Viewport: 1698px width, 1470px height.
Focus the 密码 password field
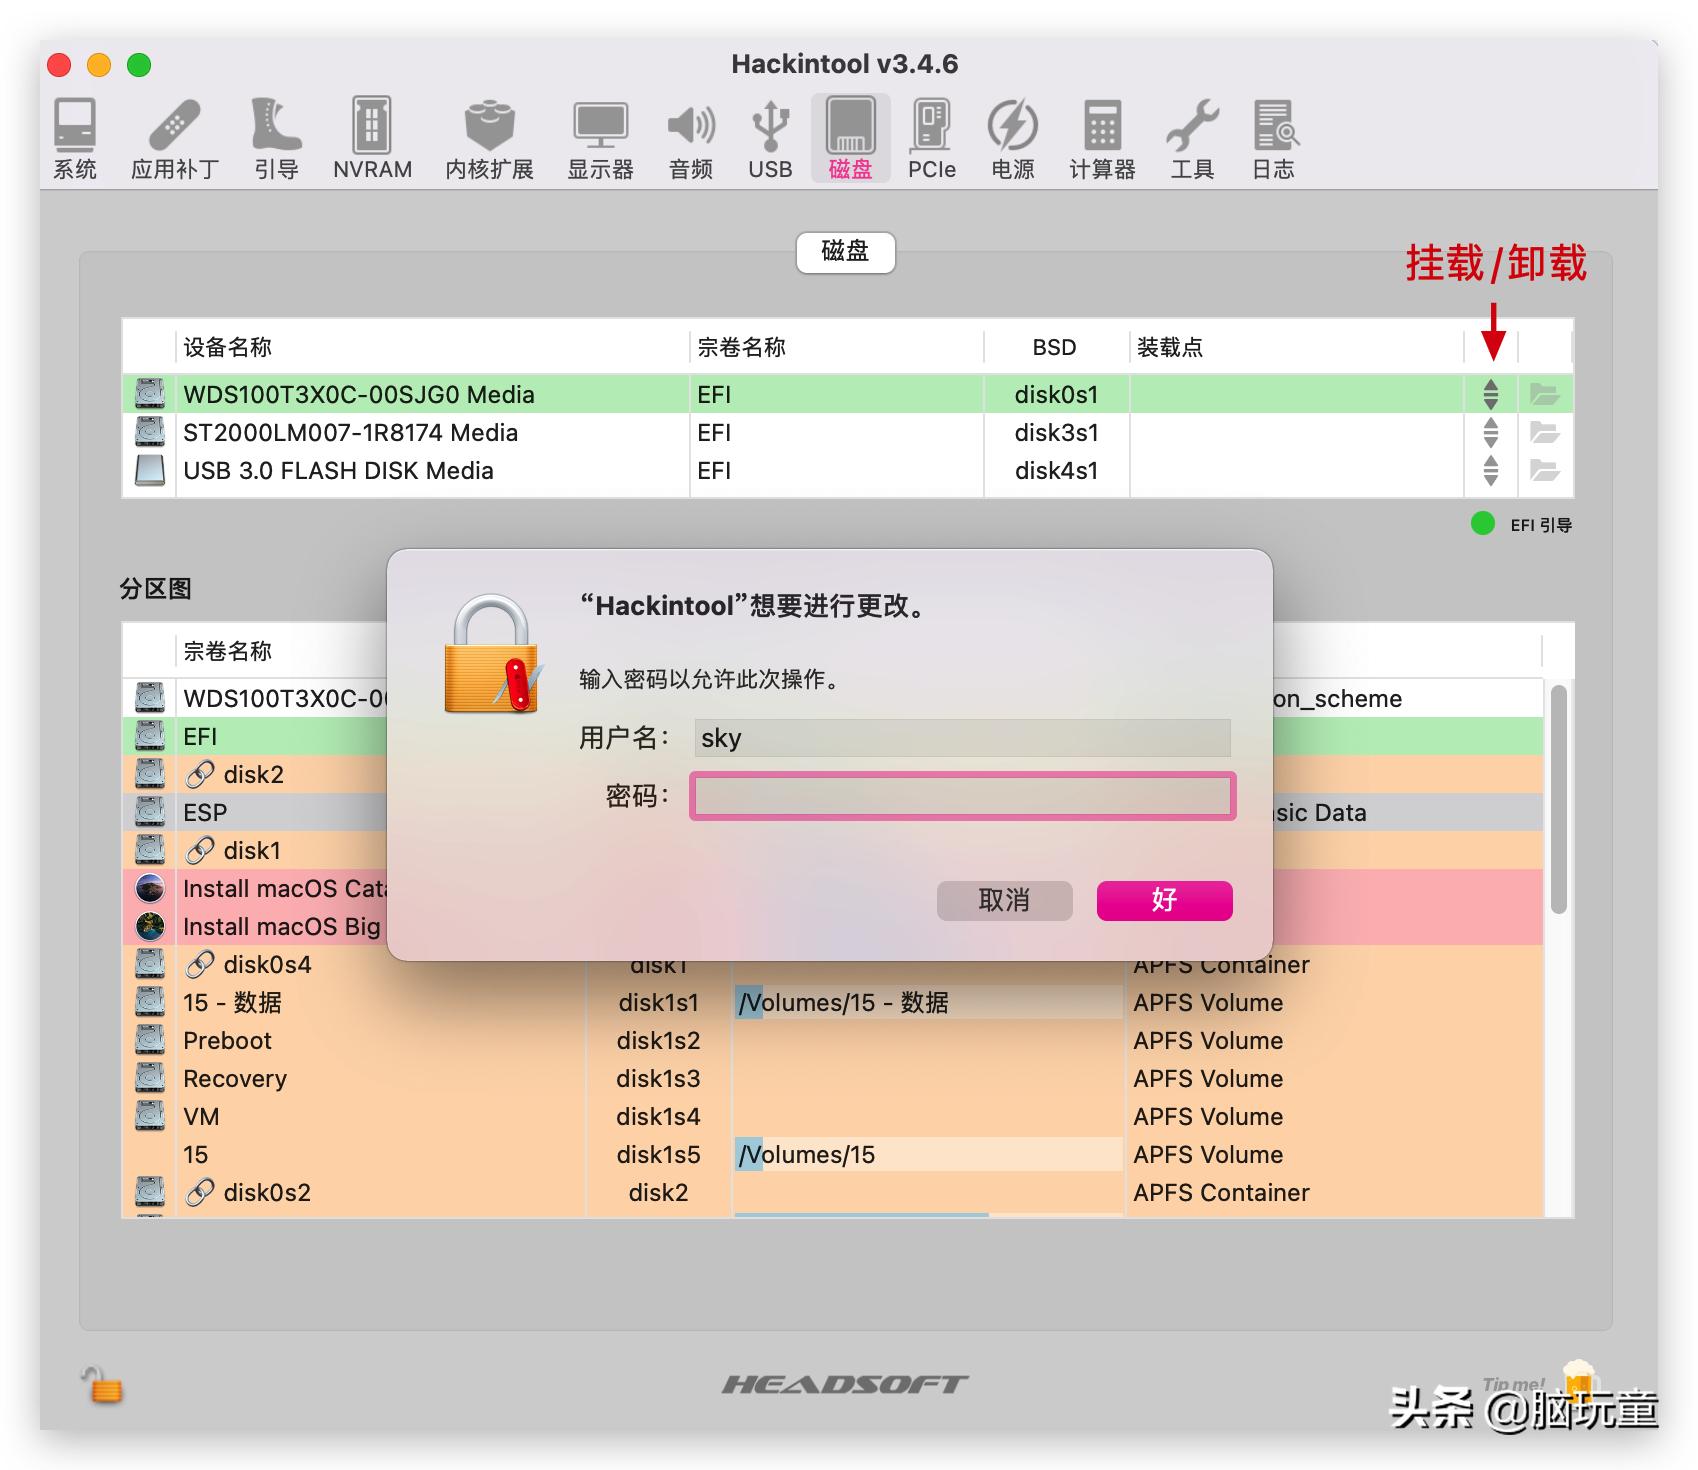pos(962,796)
